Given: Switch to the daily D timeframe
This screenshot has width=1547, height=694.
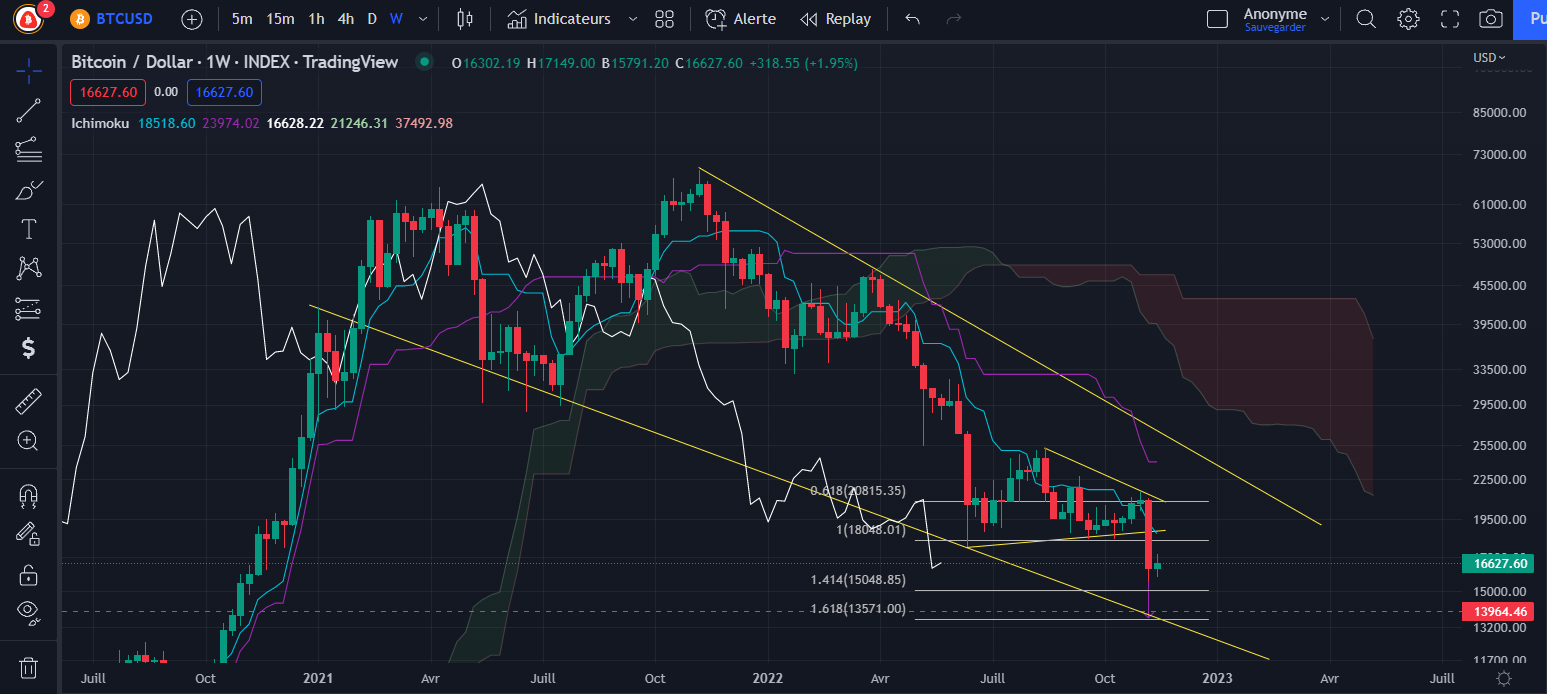Looking at the screenshot, I should pos(371,18).
